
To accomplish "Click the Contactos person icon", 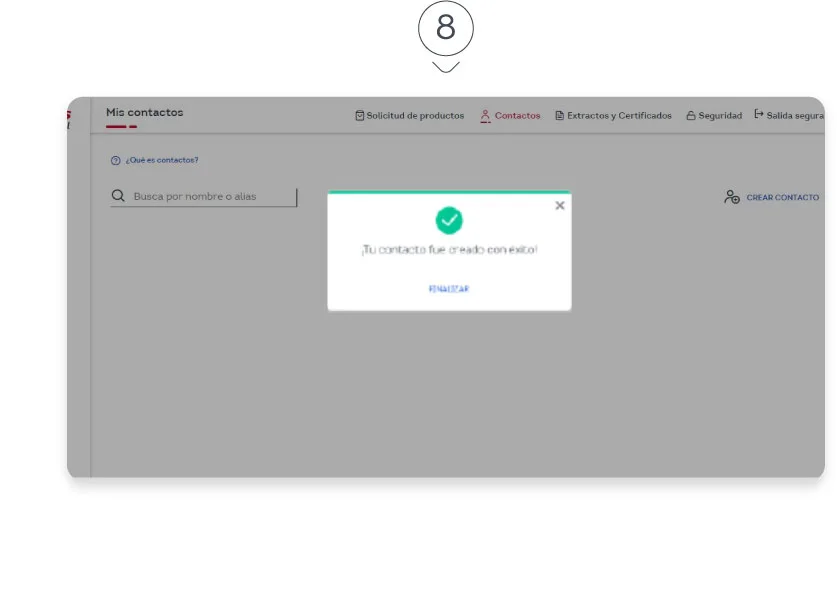I will pyautogui.click(x=484, y=114).
